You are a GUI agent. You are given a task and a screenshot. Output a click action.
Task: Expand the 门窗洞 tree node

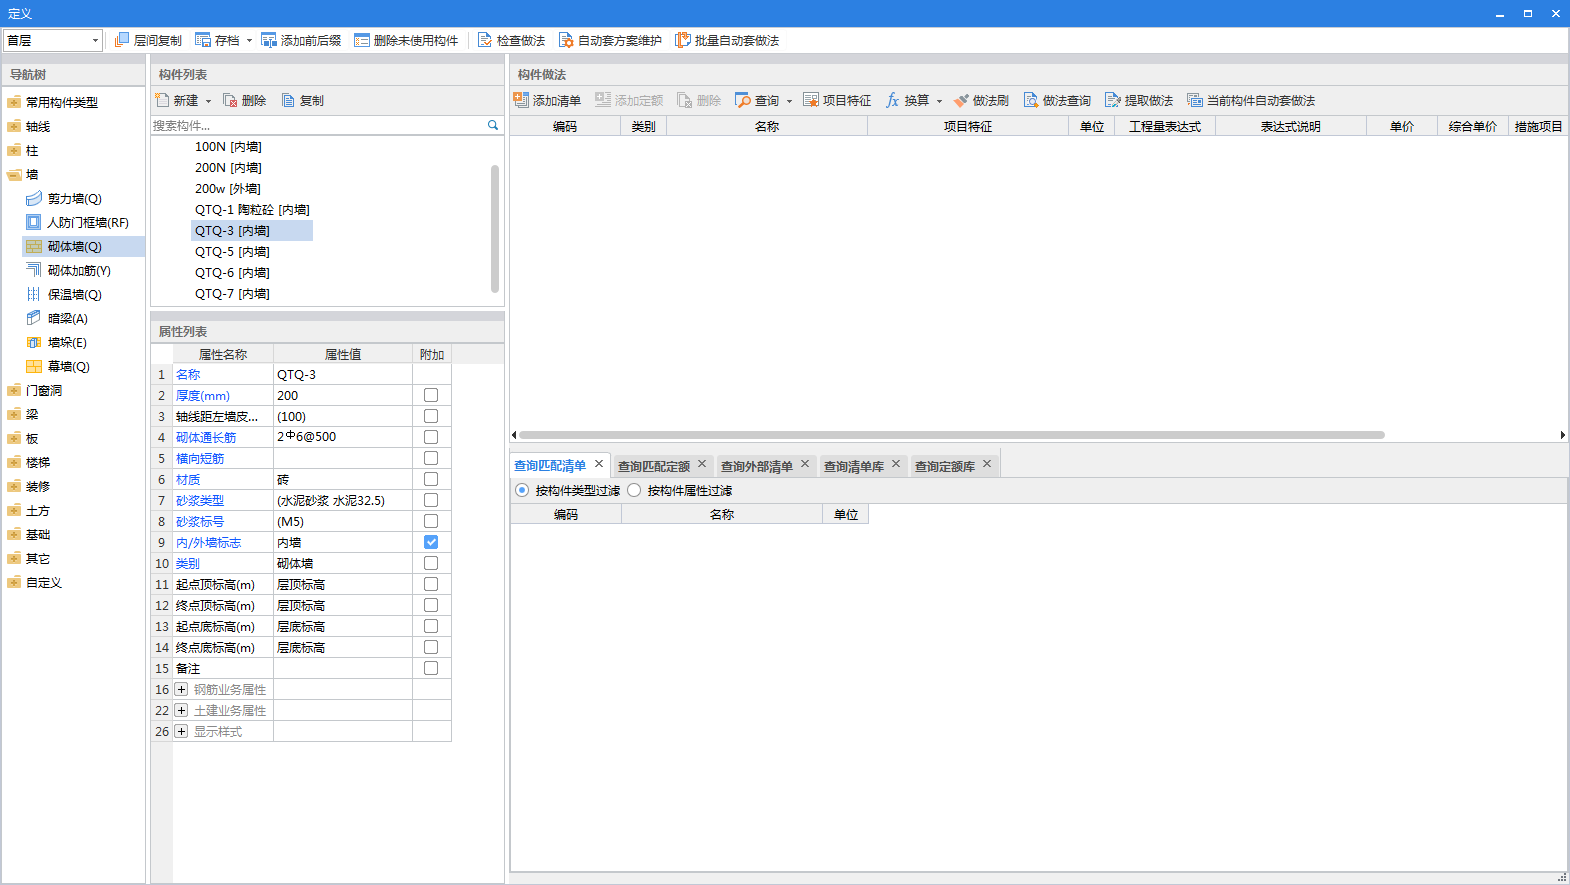[x=14, y=390]
